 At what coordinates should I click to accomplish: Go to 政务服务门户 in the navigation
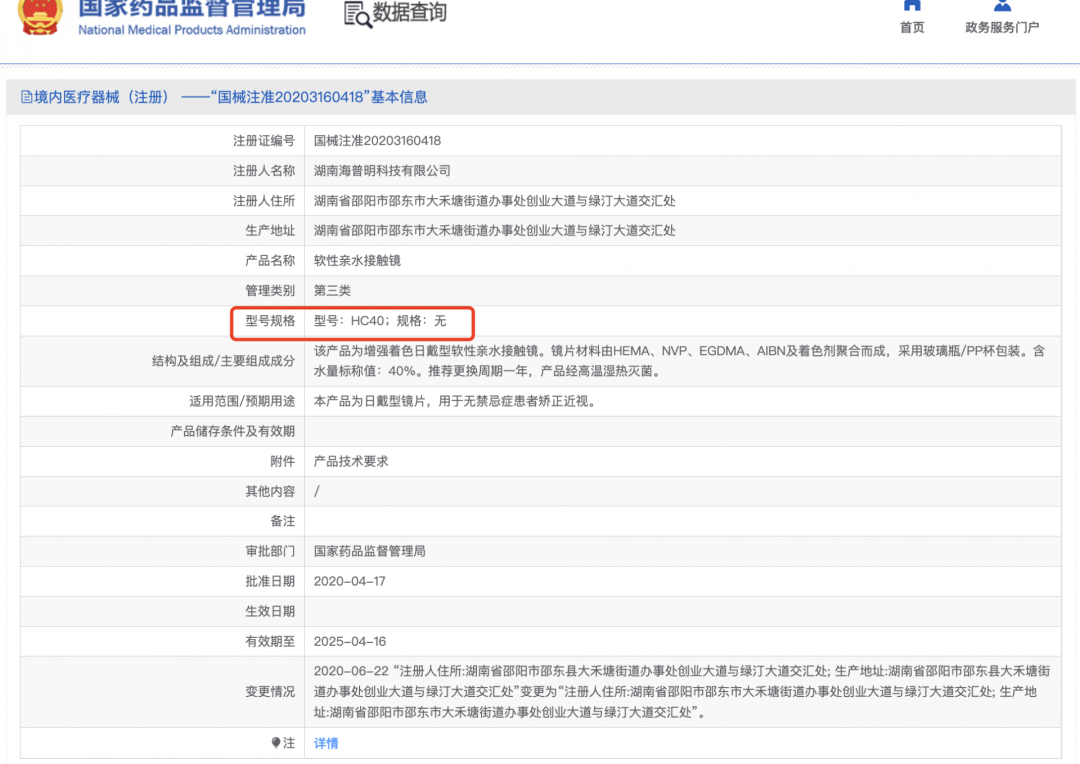point(1002,27)
